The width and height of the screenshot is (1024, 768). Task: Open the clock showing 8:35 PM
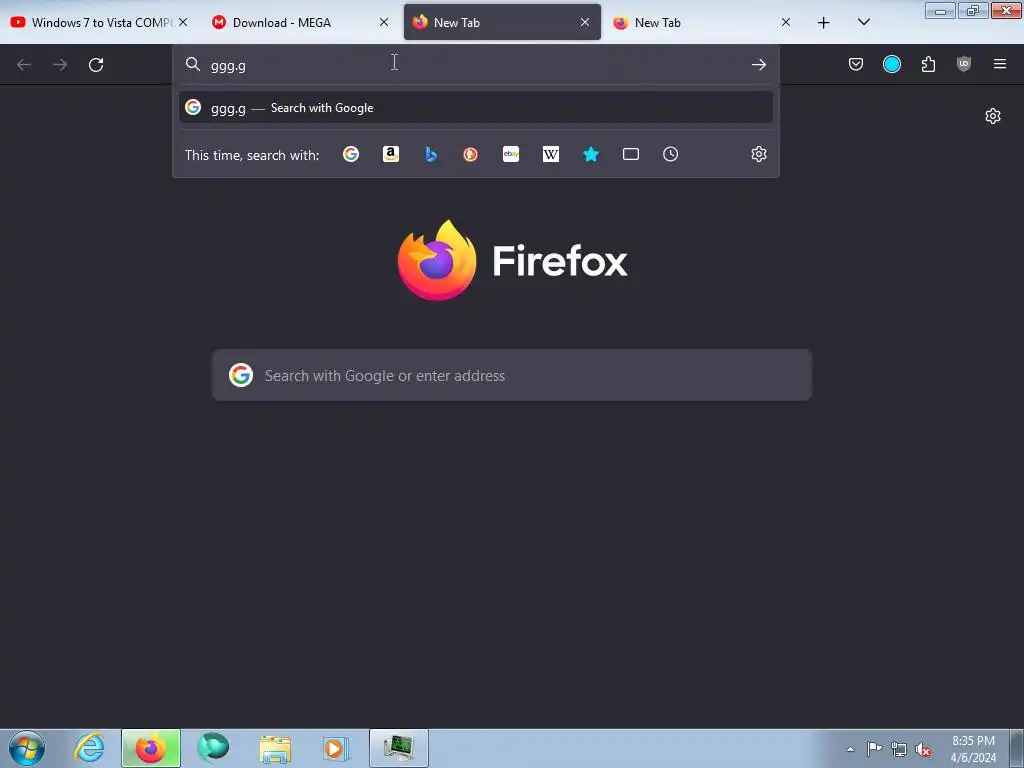(x=973, y=749)
